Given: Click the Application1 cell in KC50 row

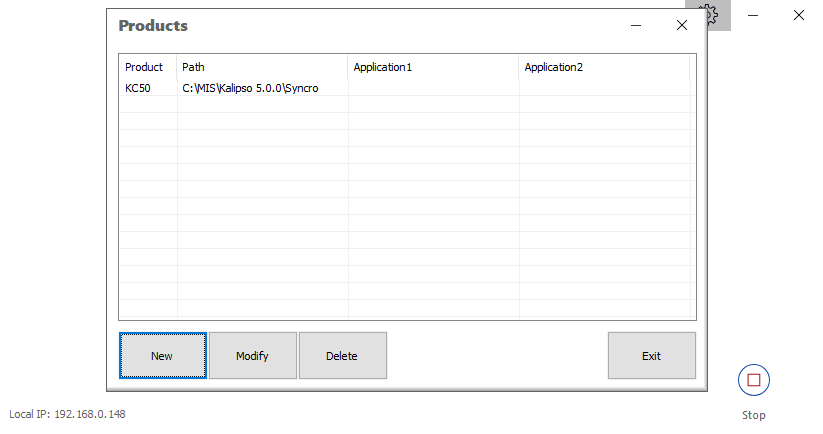Looking at the screenshot, I should click(433, 88).
